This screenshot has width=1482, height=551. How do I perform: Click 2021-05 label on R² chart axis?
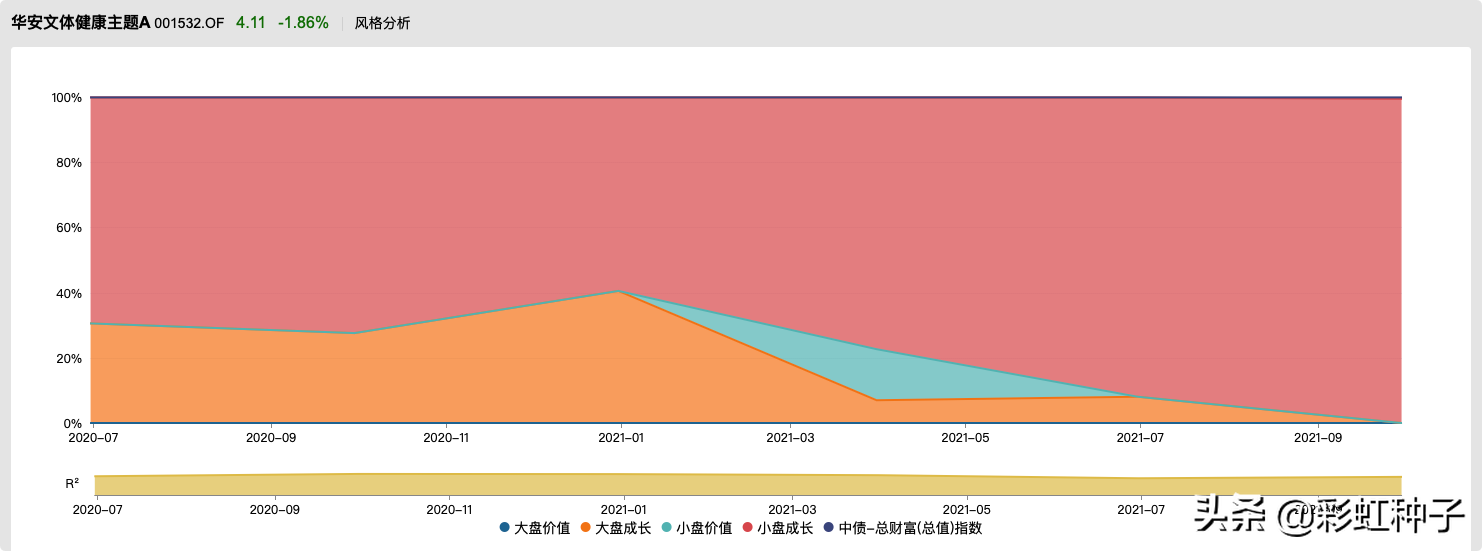[x=968, y=509]
